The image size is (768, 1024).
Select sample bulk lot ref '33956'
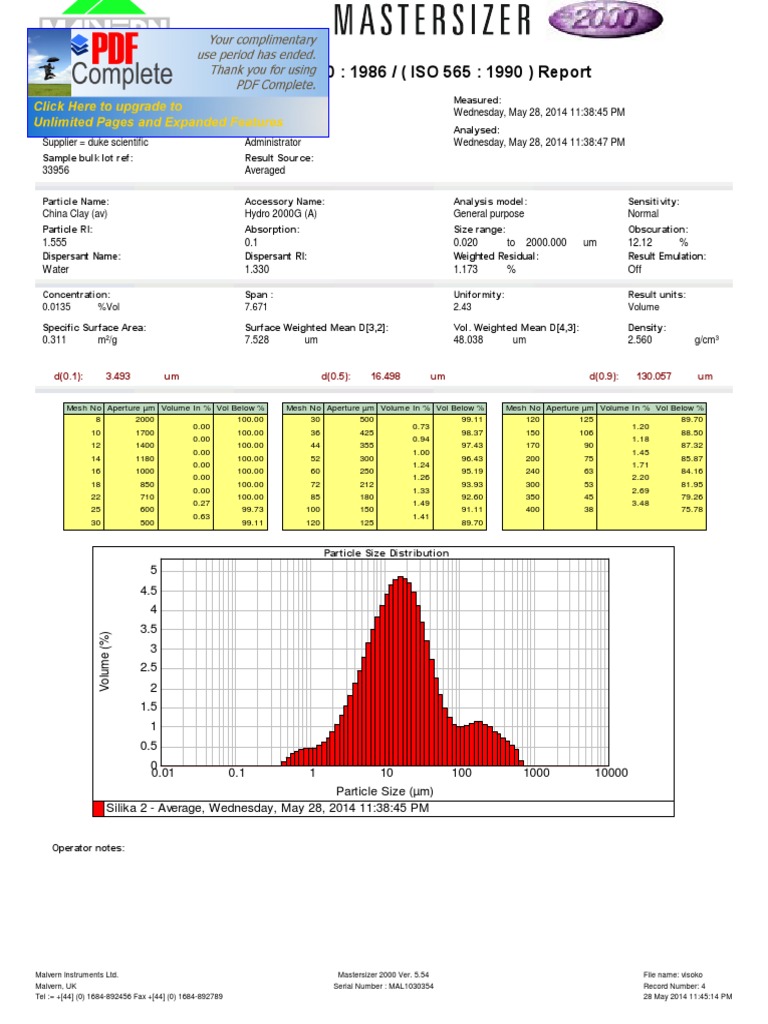pyautogui.click(x=56, y=170)
